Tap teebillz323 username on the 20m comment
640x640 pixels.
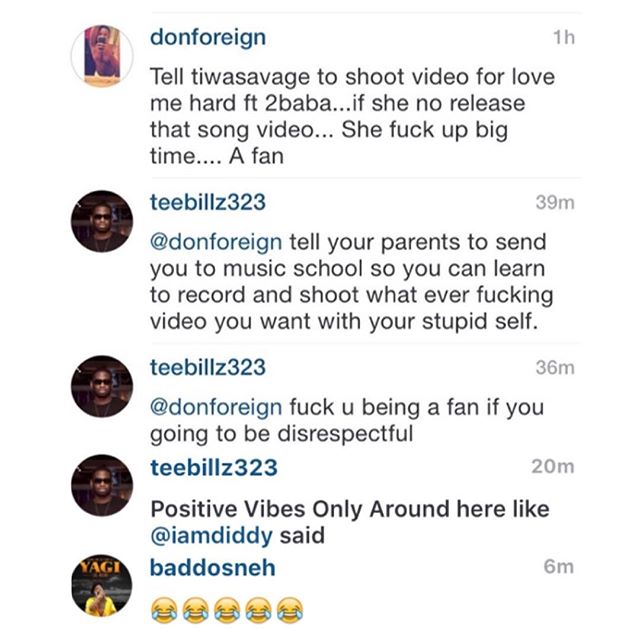[x=214, y=468]
